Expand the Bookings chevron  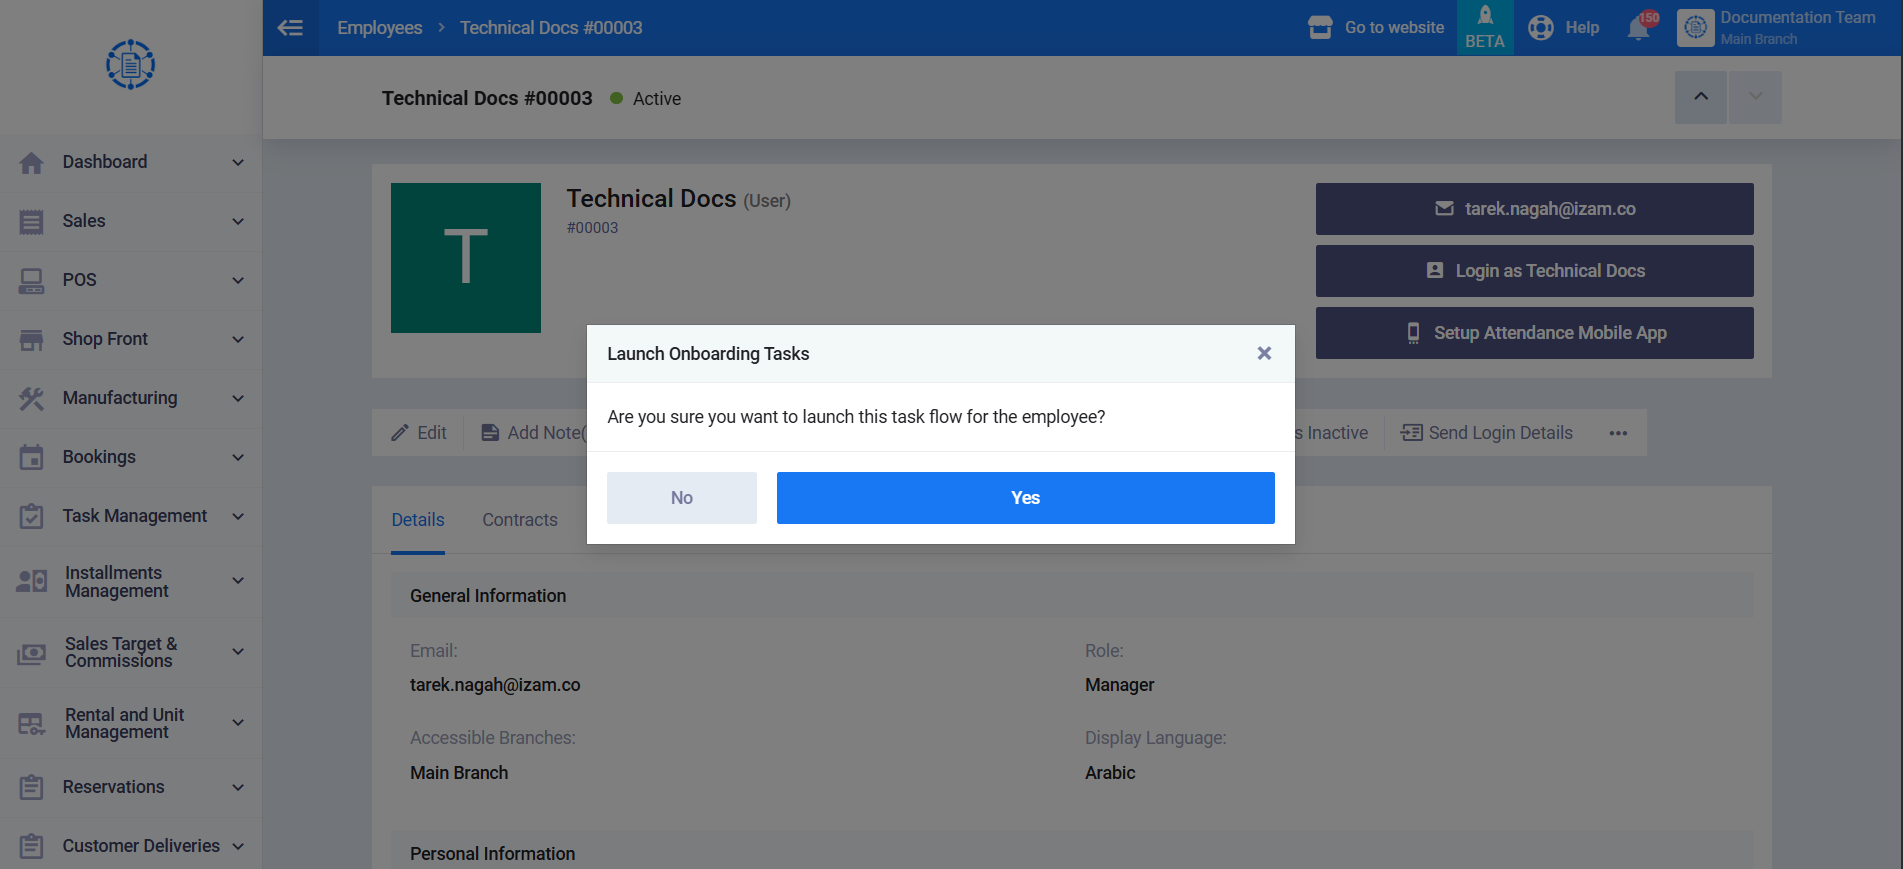[238, 457]
